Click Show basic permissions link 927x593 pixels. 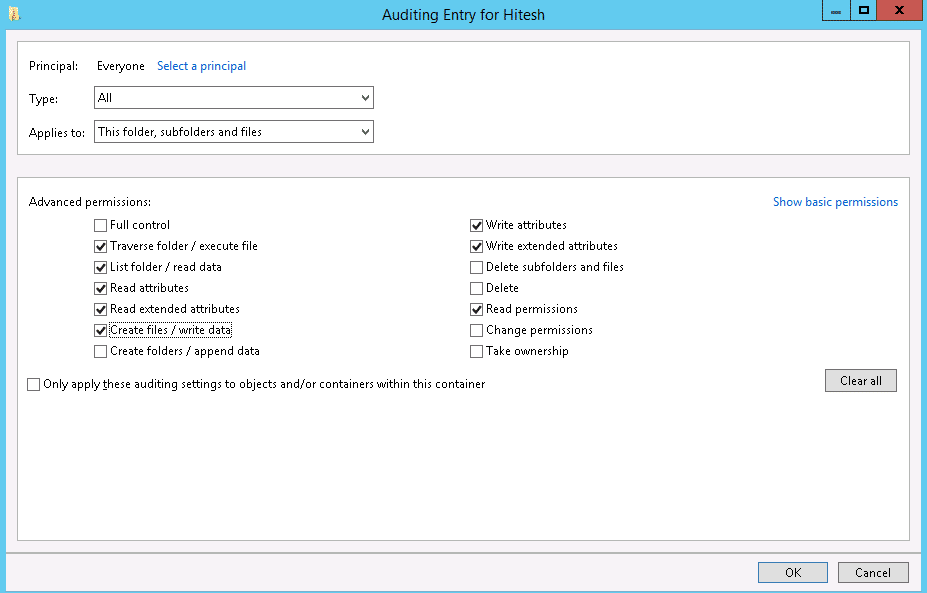(835, 202)
